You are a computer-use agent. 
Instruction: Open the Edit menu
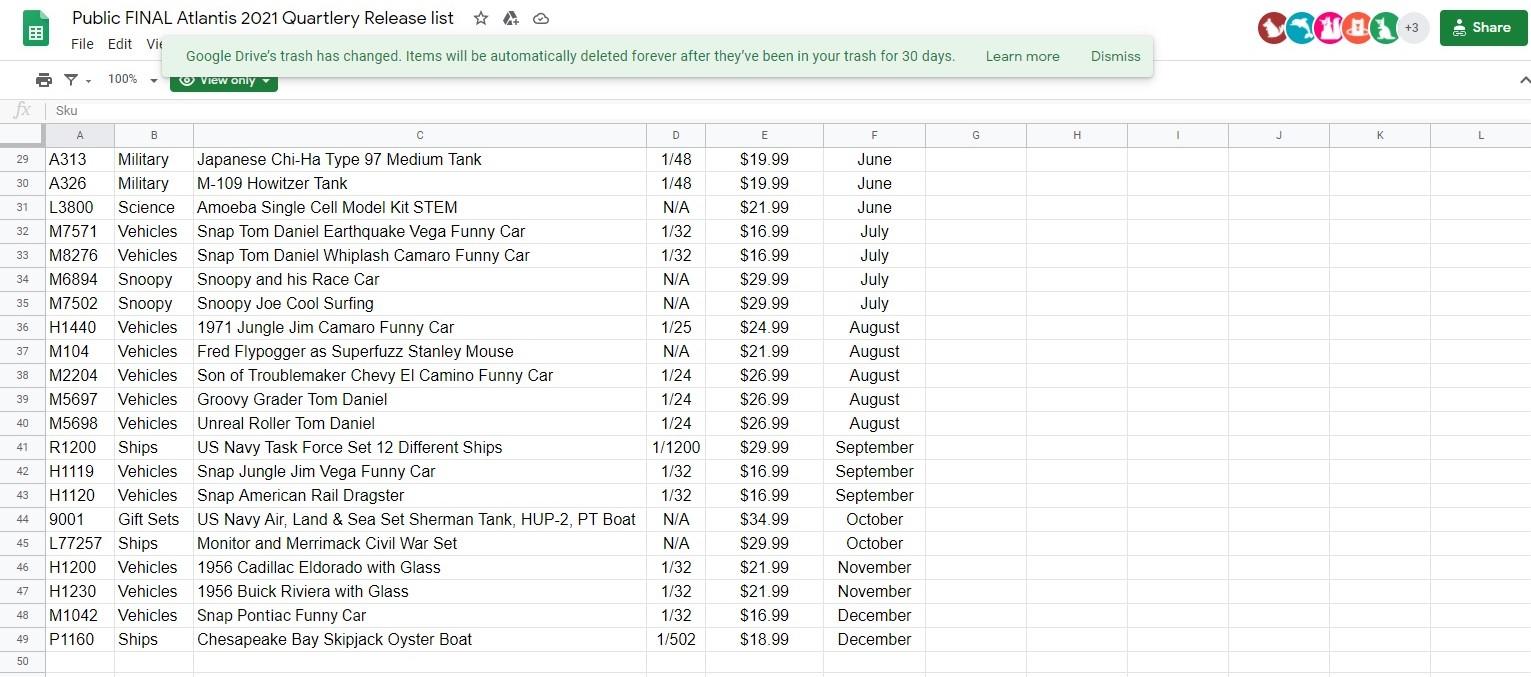pyautogui.click(x=120, y=44)
